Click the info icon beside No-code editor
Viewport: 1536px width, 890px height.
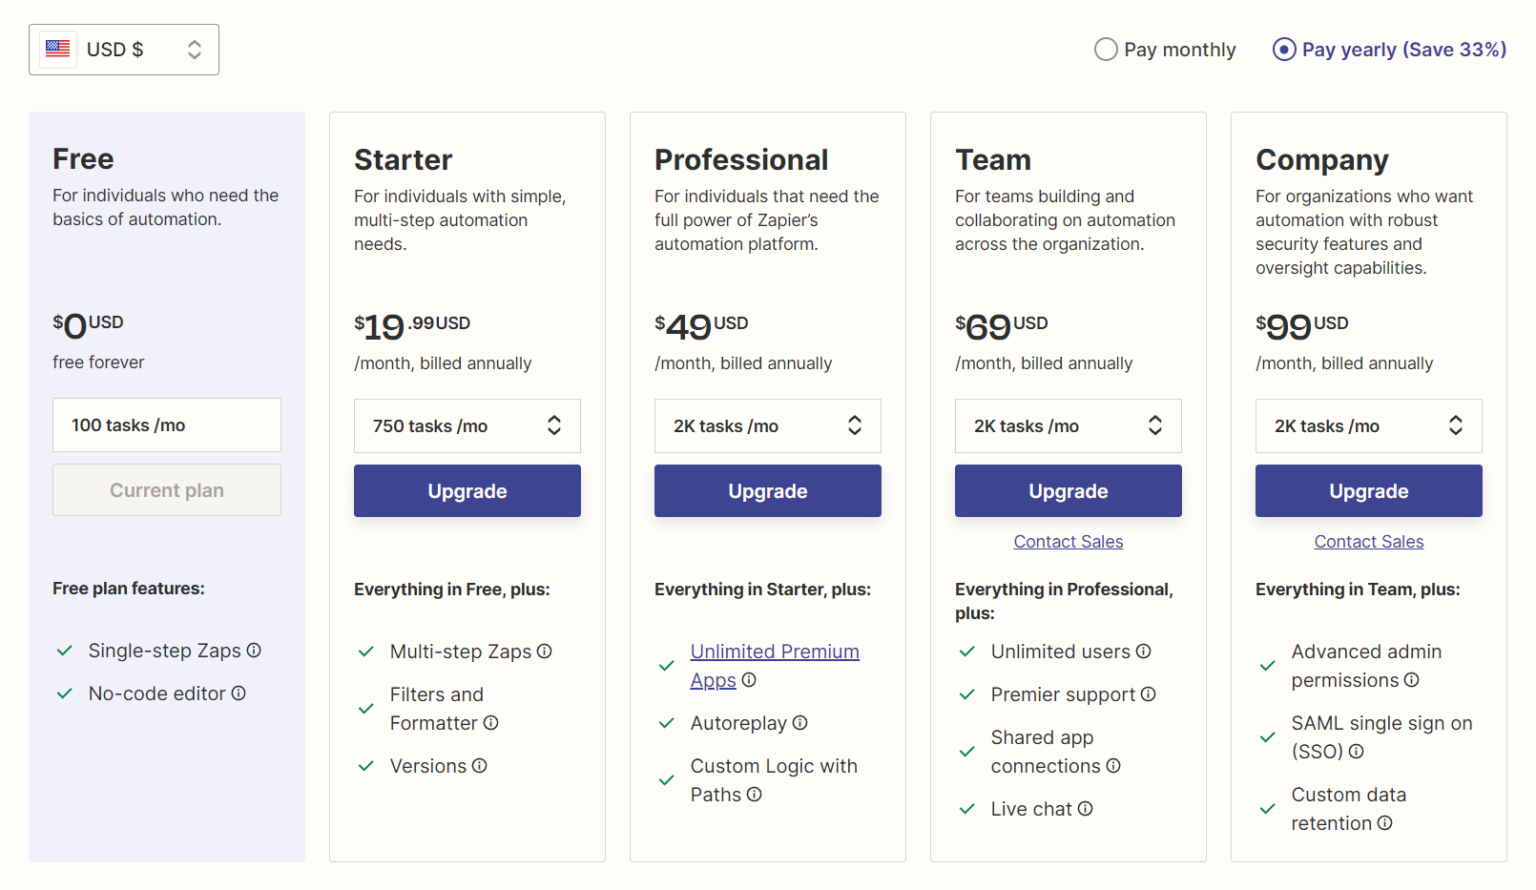coord(238,693)
